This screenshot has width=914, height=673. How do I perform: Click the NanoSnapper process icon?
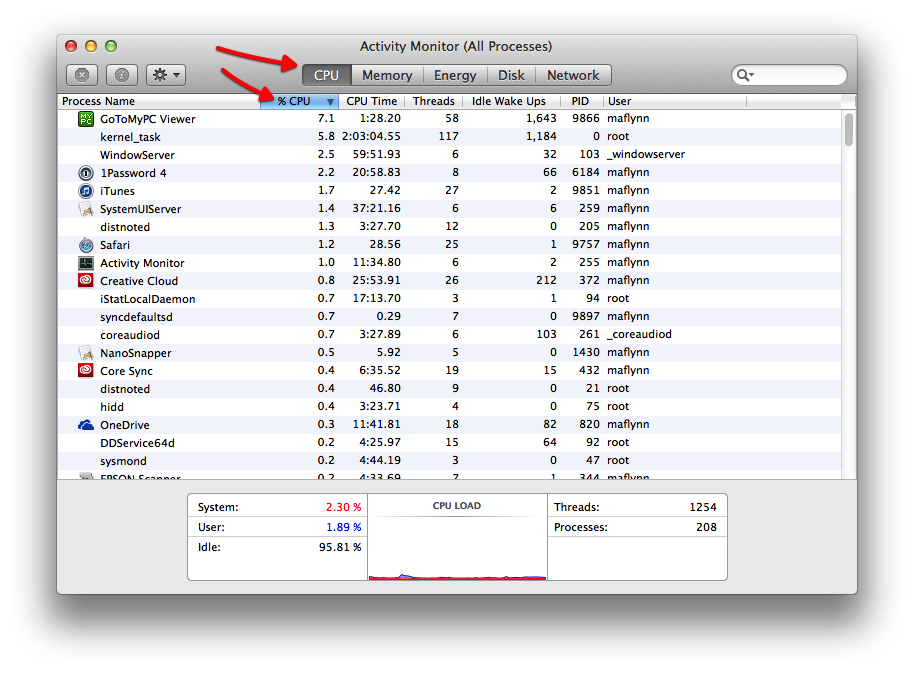pos(86,353)
